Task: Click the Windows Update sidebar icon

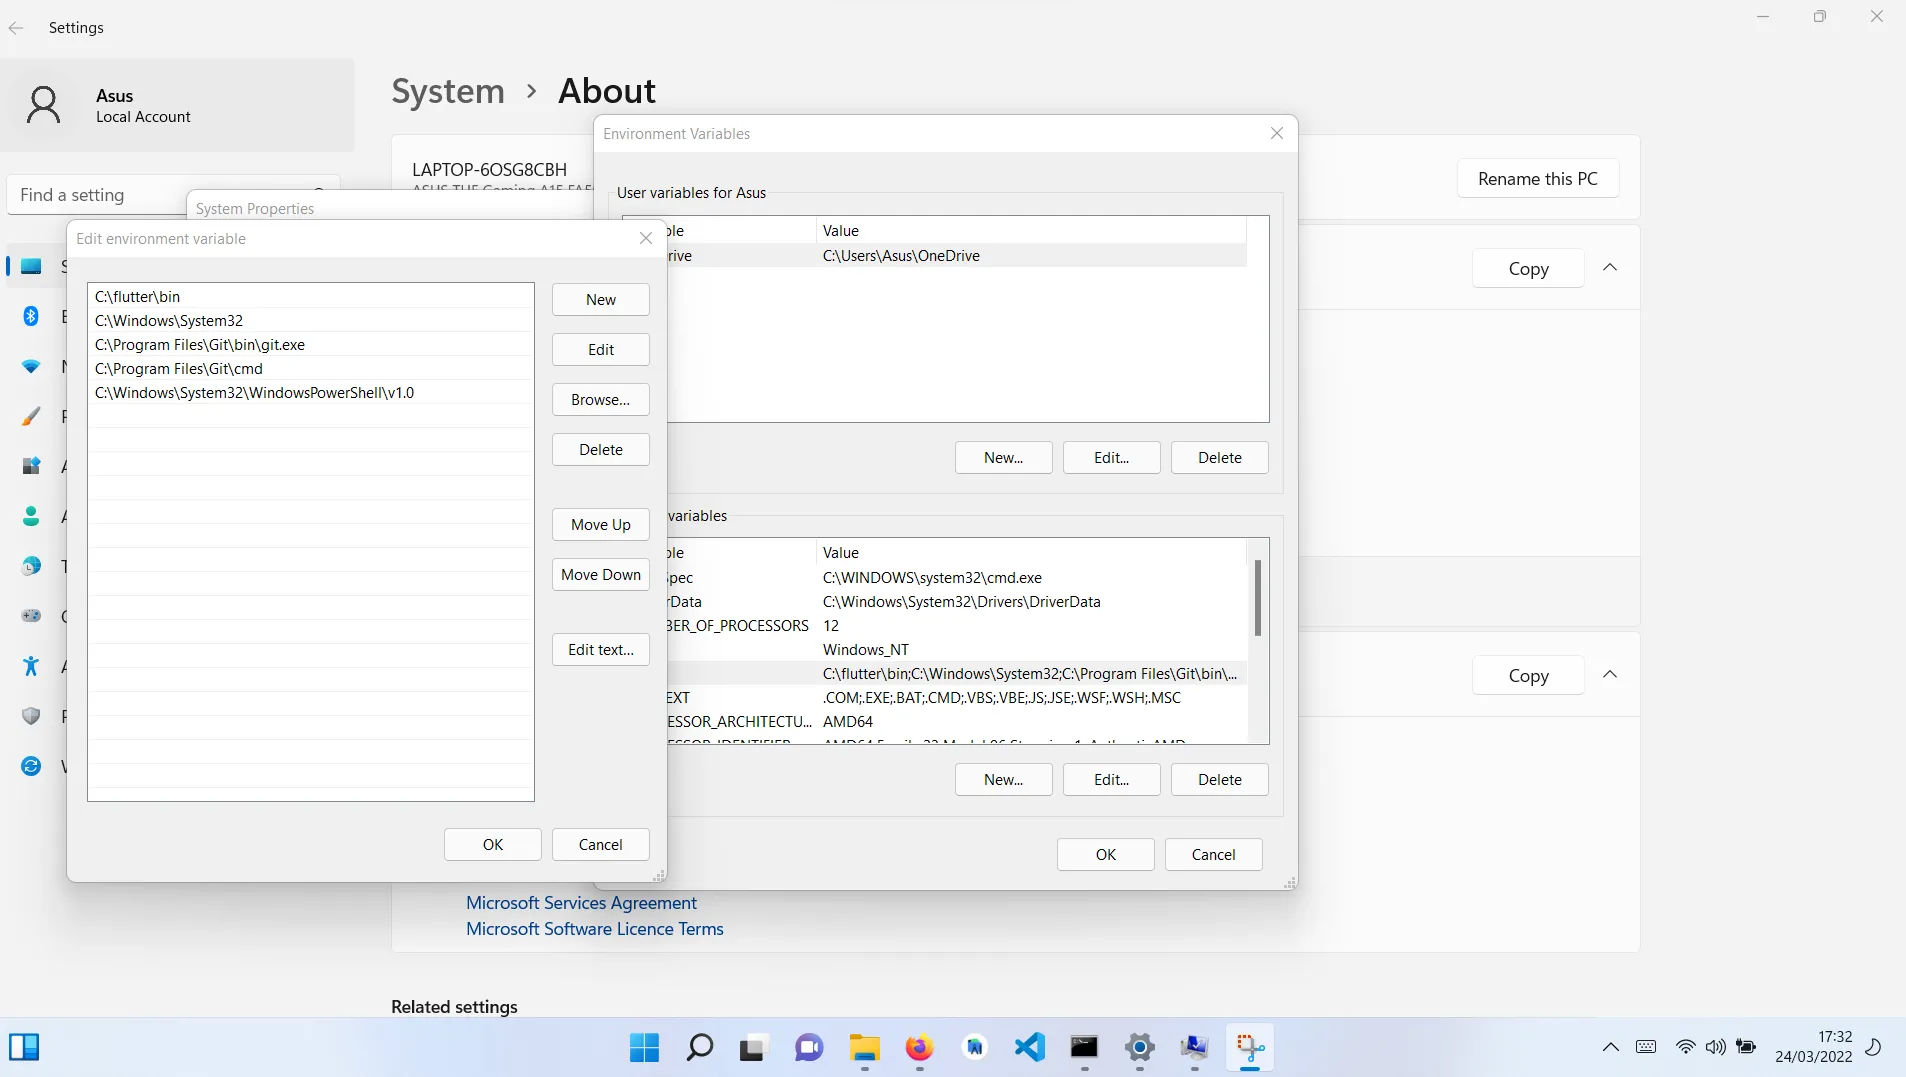Action: point(31,766)
